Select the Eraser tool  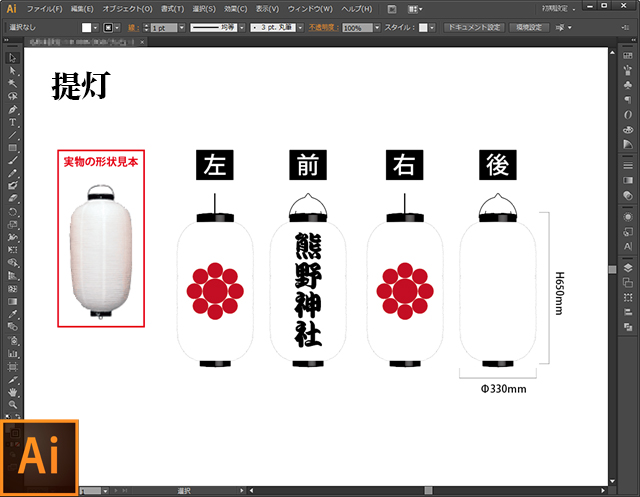12,199
